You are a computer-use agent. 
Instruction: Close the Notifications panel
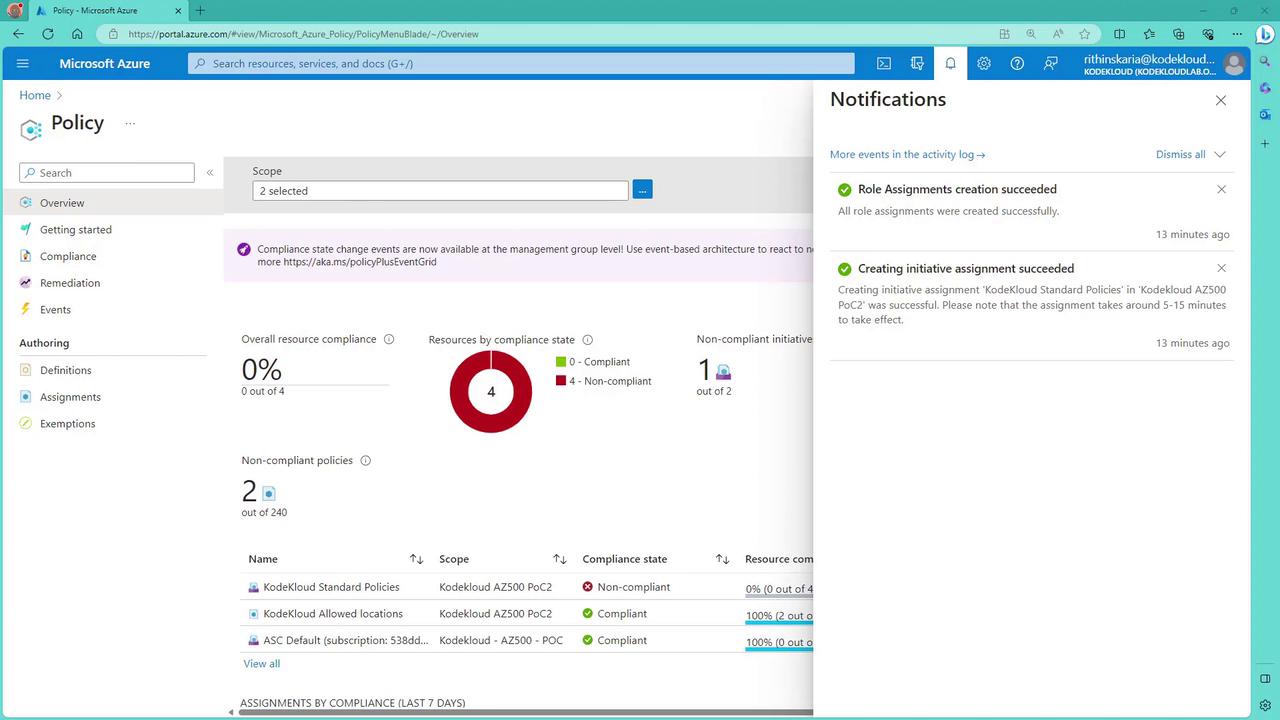pos(1221,100)
